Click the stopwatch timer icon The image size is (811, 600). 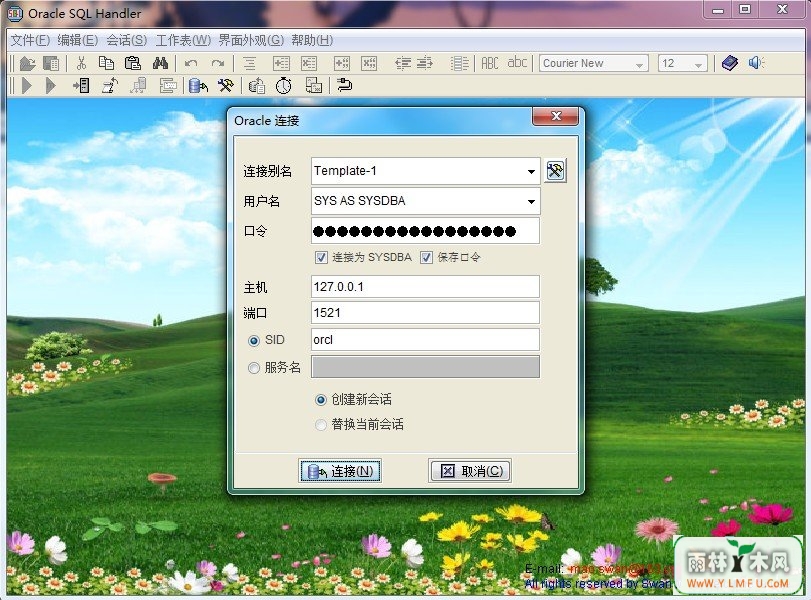[283, 85]
